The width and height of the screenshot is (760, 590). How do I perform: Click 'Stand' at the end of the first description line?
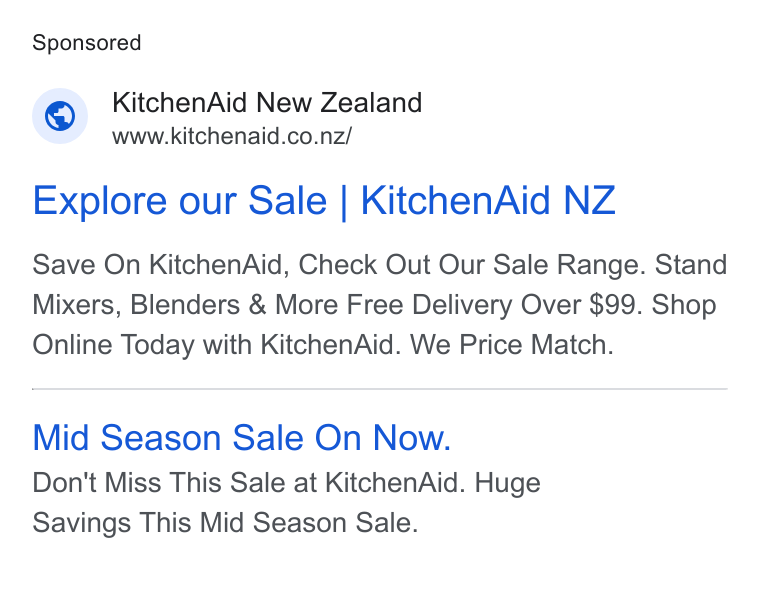pos(691,265)
